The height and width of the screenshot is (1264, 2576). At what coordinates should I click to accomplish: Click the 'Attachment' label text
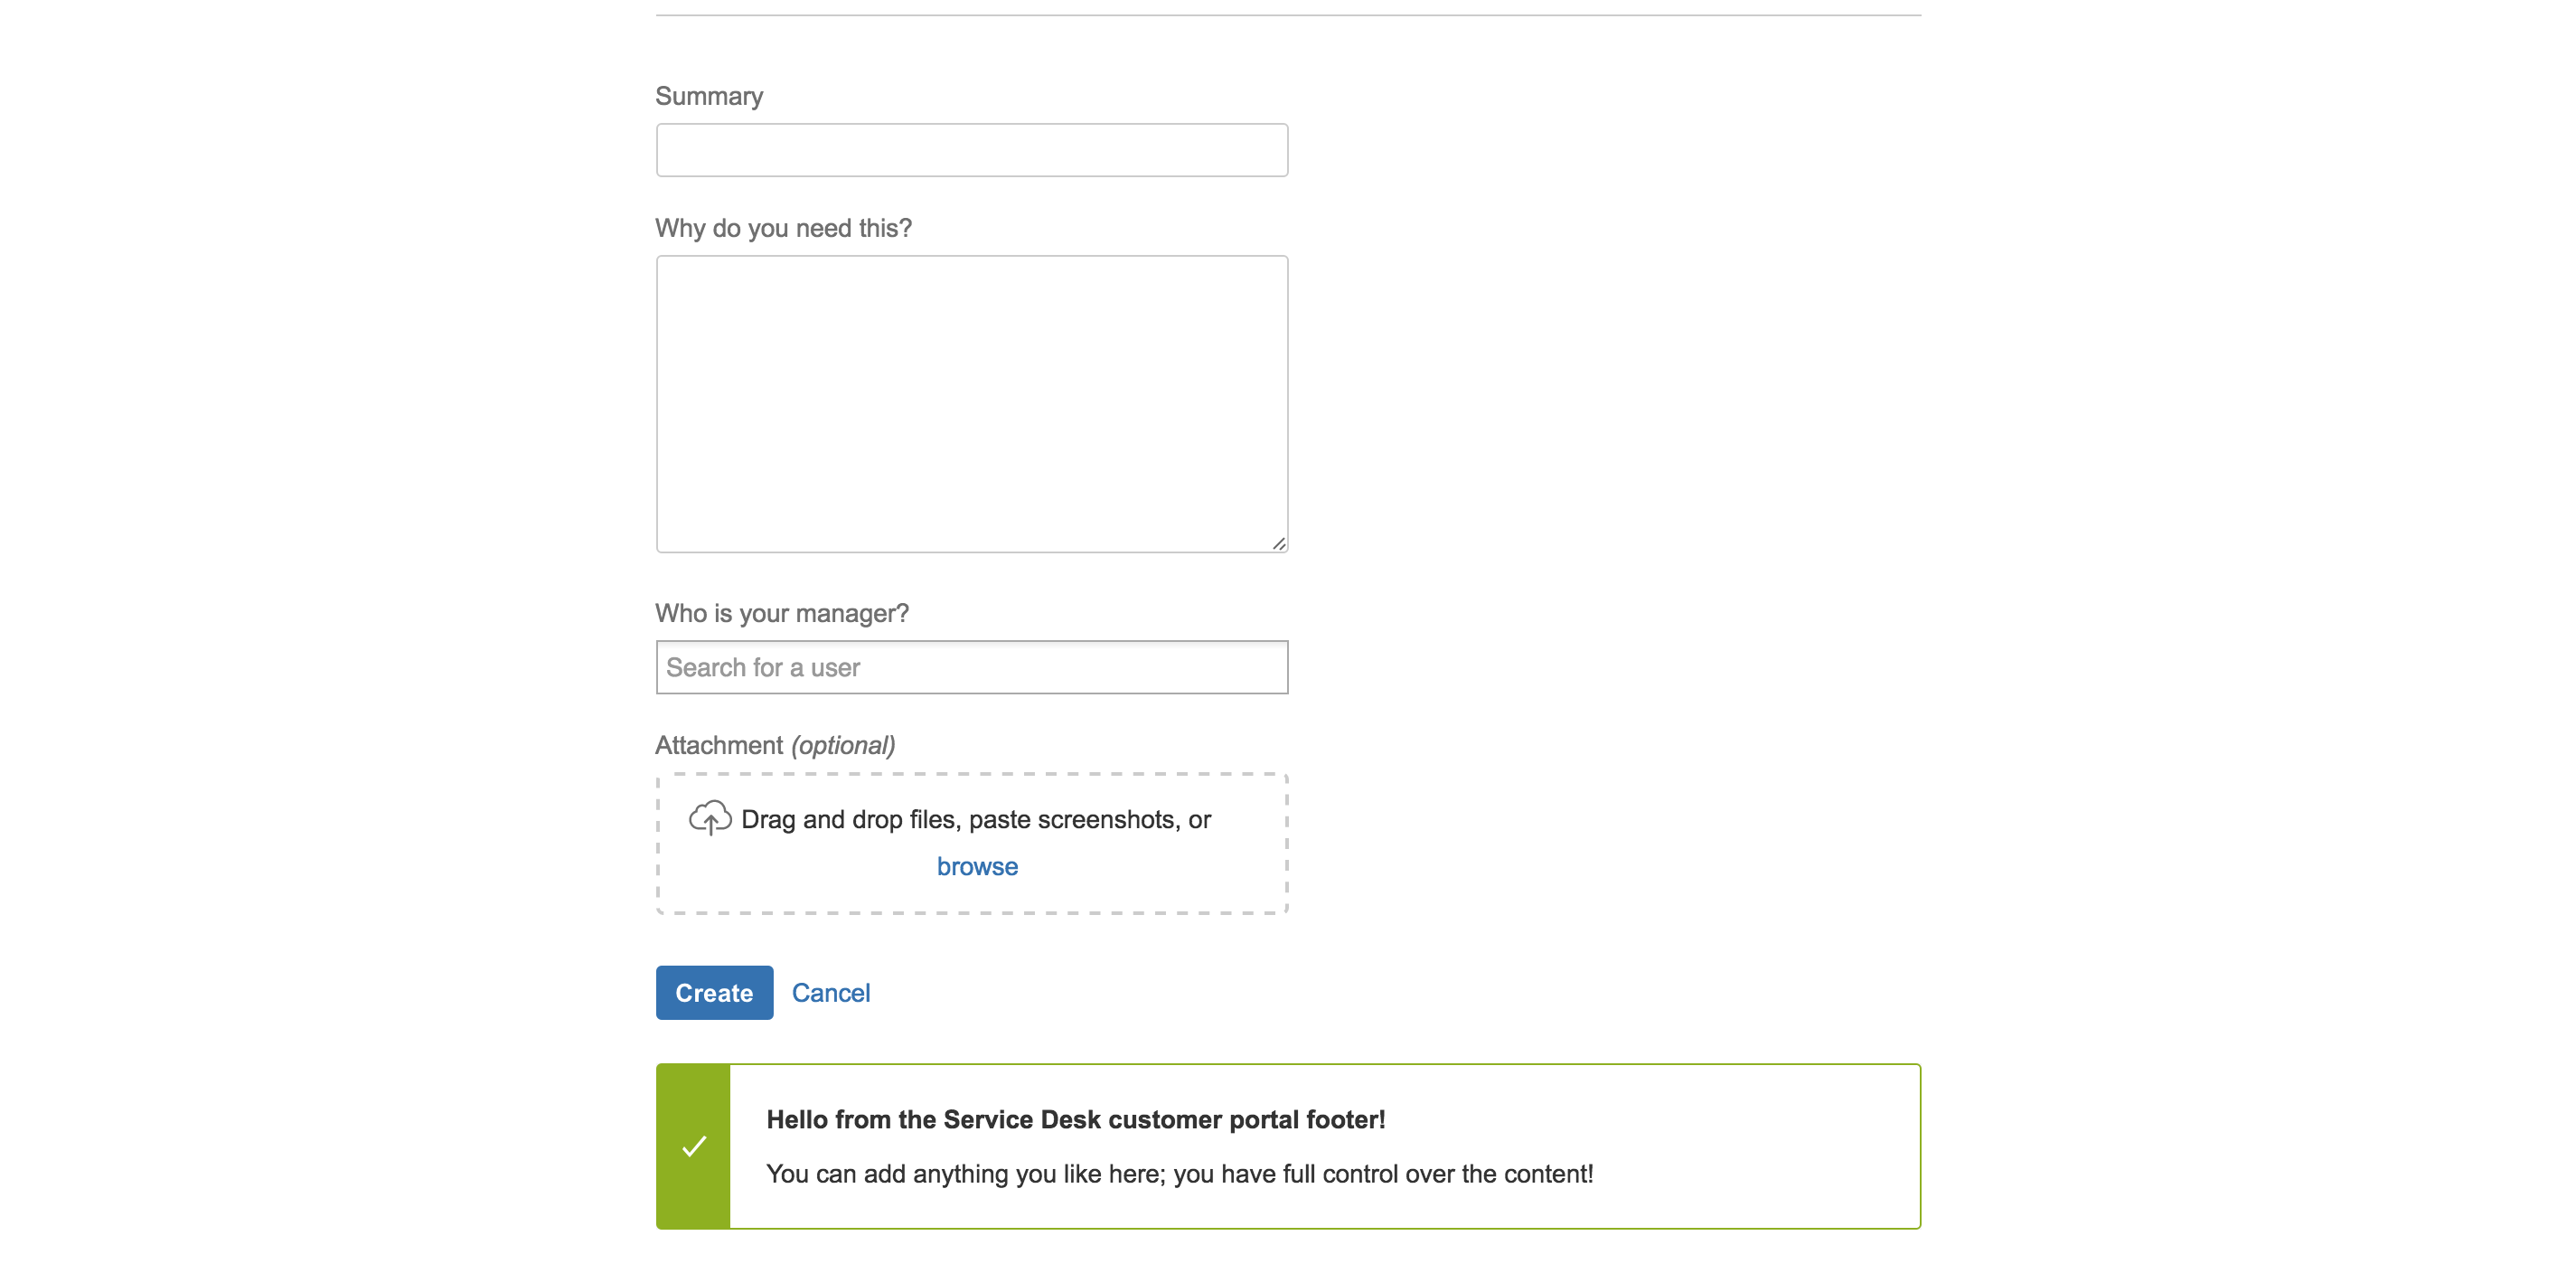pos(719,745)
